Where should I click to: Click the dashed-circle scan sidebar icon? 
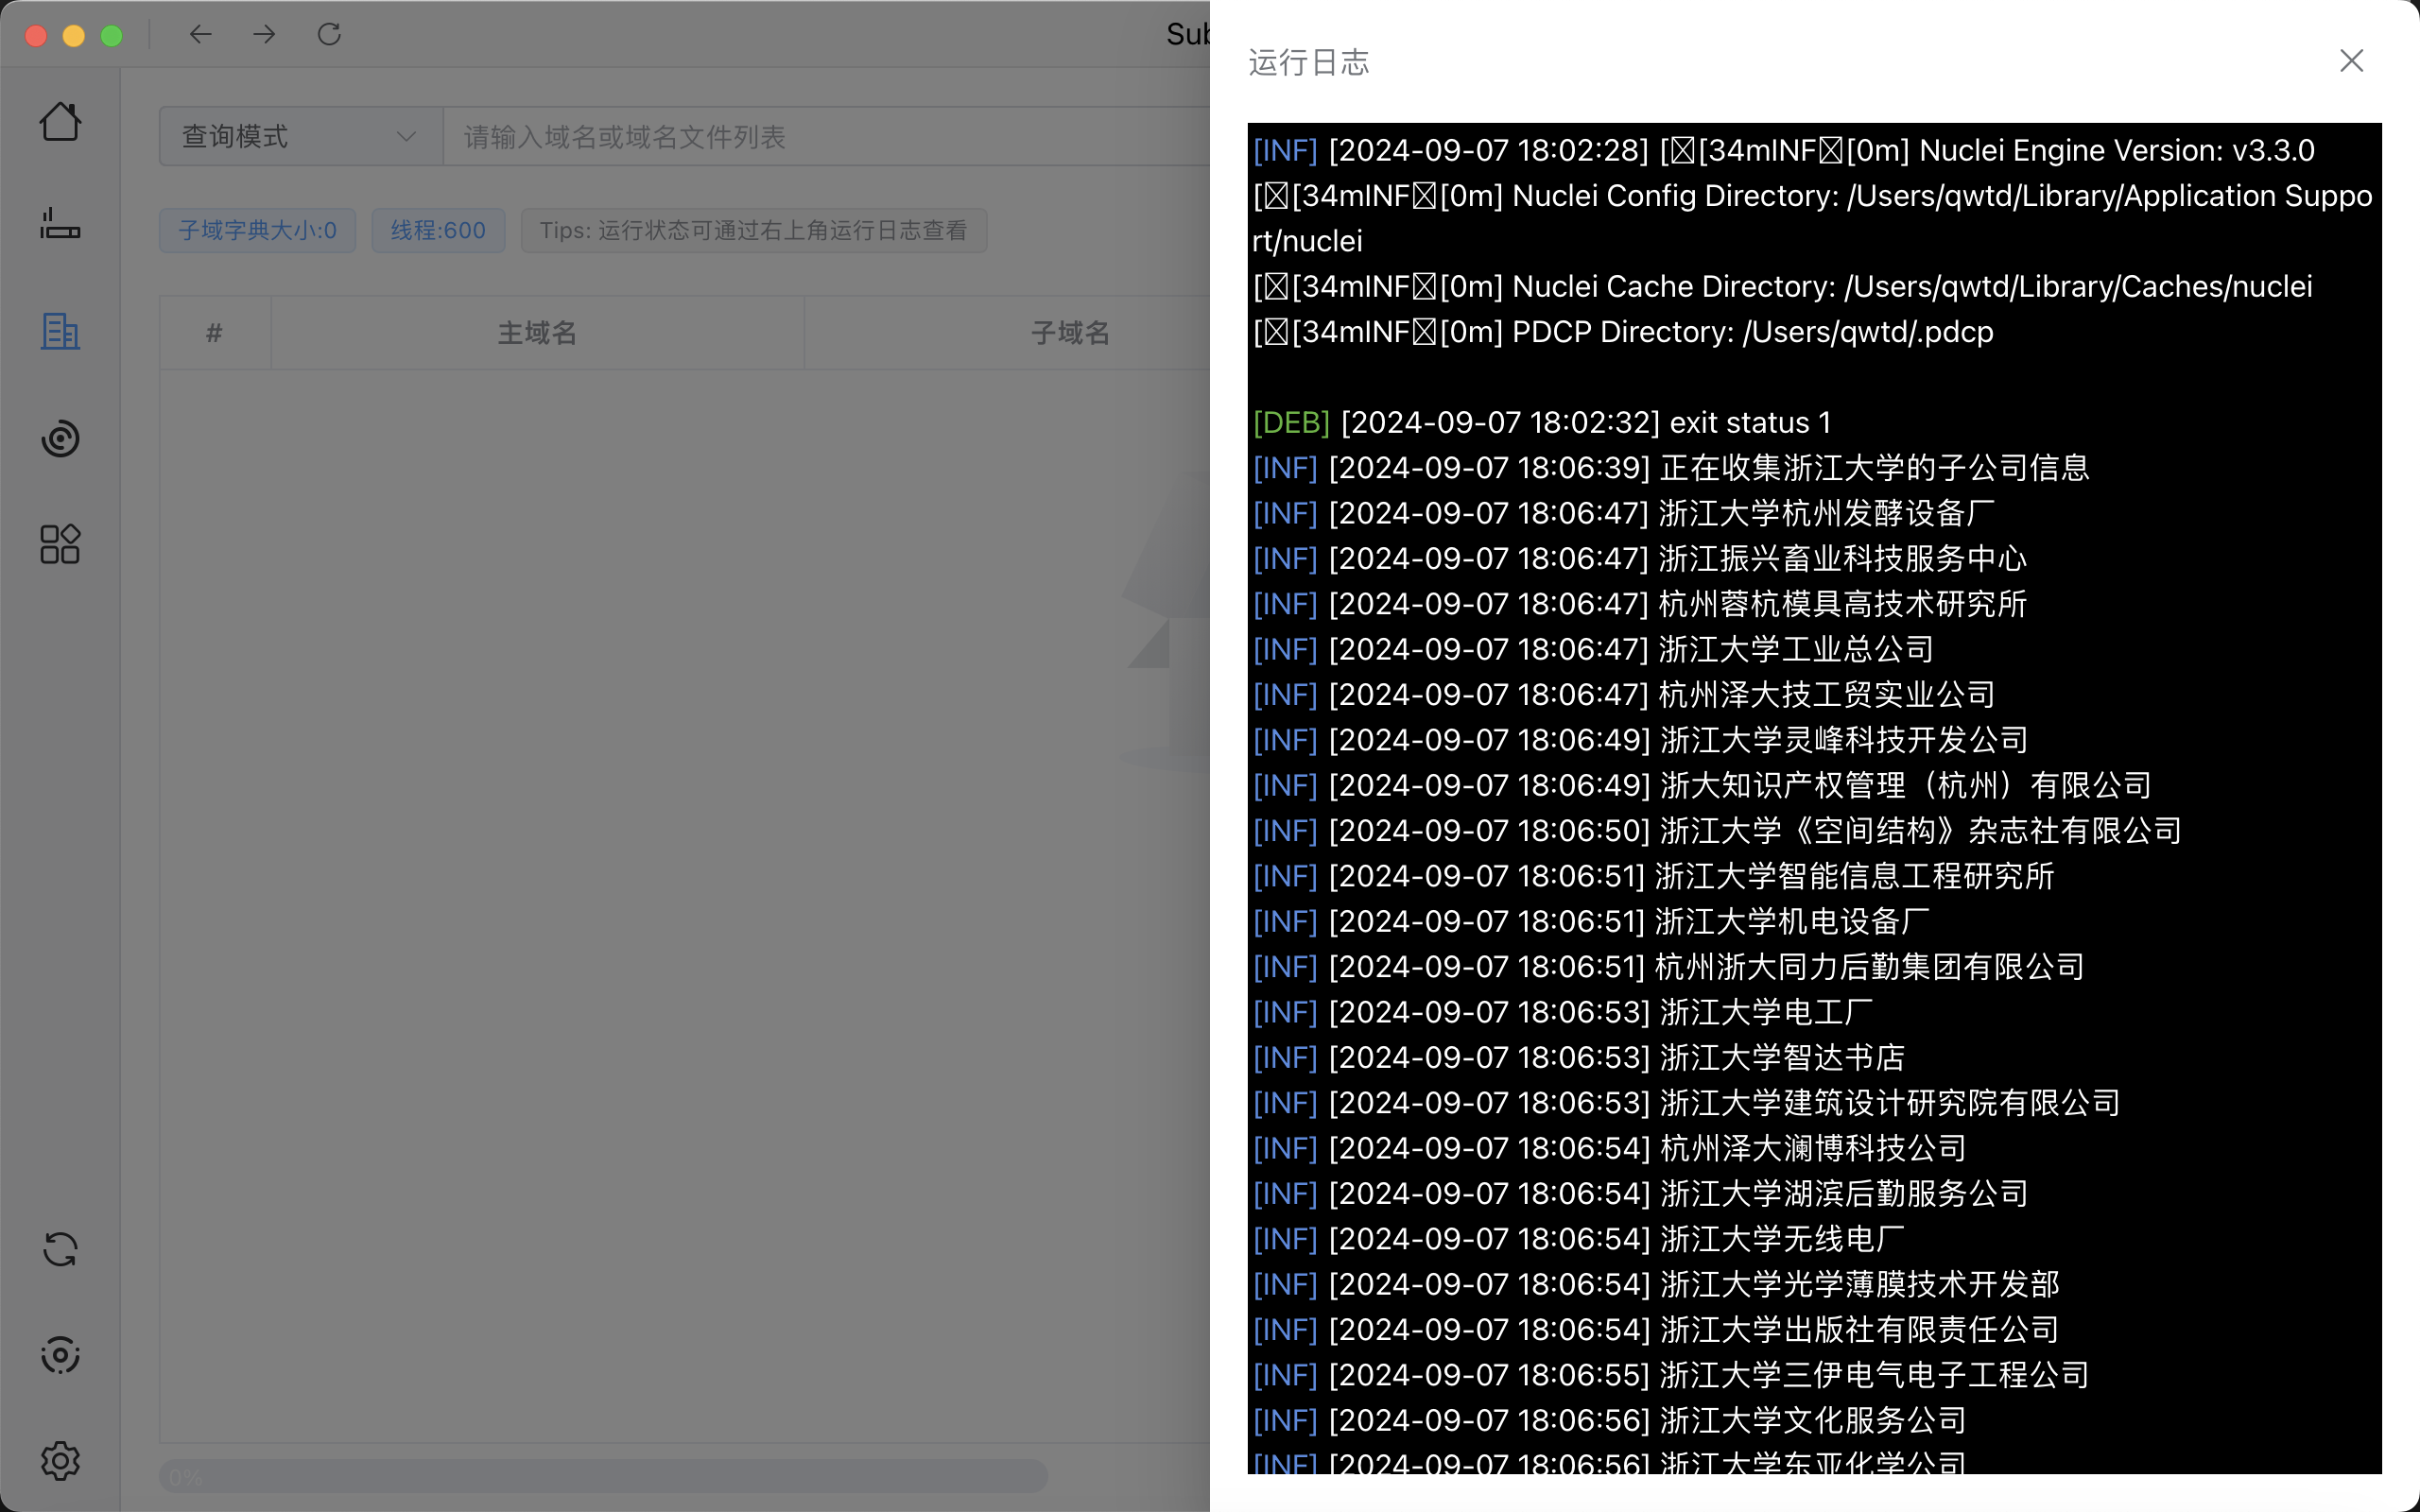pyautogui.click(x=60, y=1355)
